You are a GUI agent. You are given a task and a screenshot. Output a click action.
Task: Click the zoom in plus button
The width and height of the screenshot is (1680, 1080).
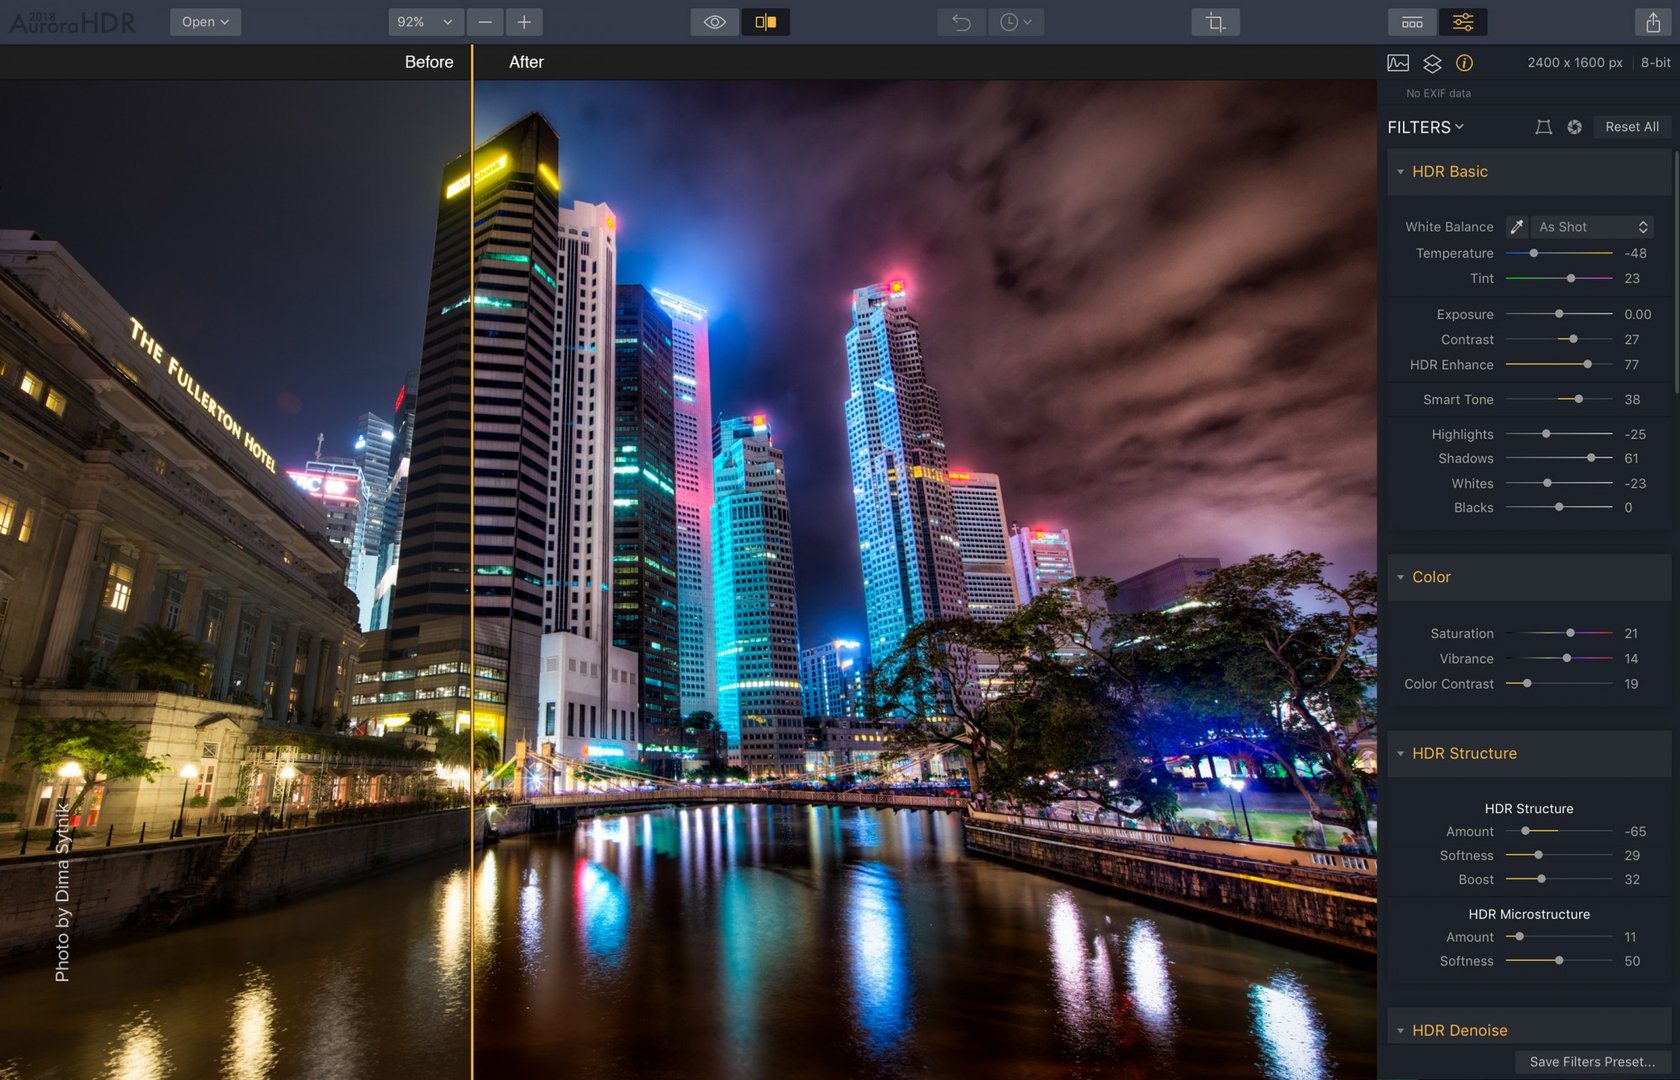[524, 22]
